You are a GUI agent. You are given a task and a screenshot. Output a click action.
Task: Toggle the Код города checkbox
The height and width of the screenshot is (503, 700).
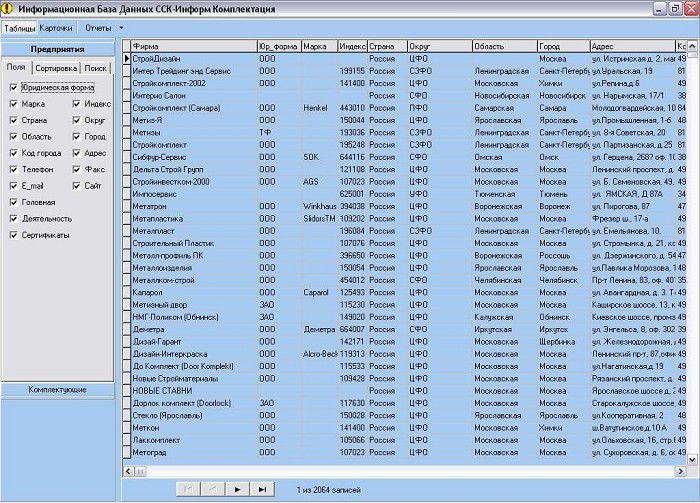14,153
